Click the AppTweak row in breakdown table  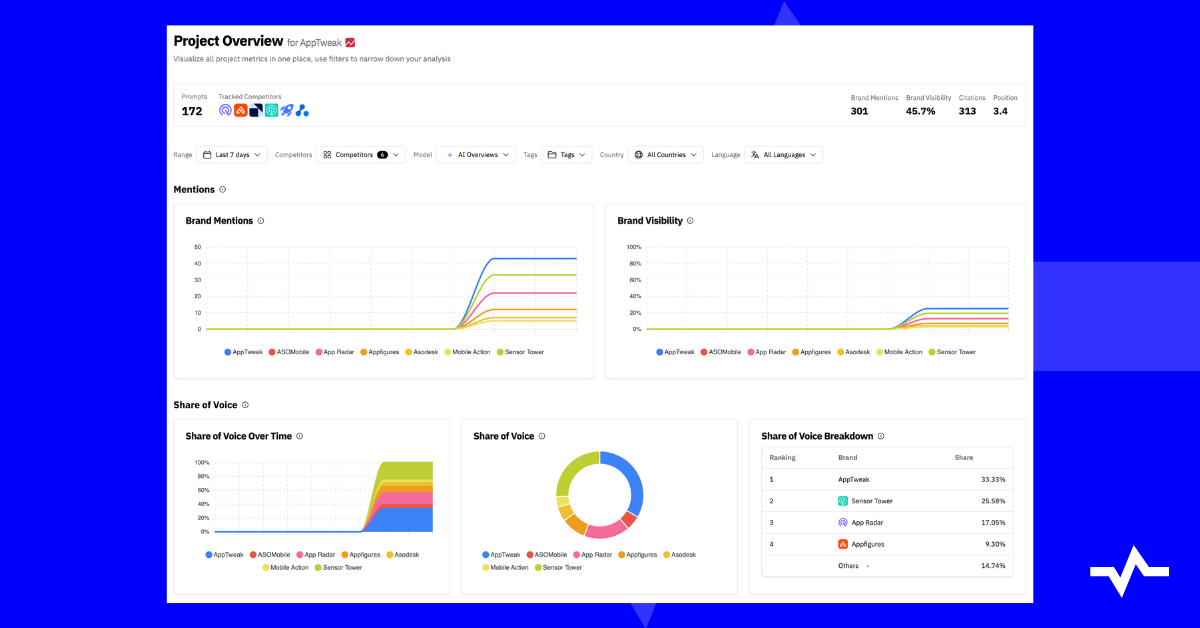(x=887, y=479)
